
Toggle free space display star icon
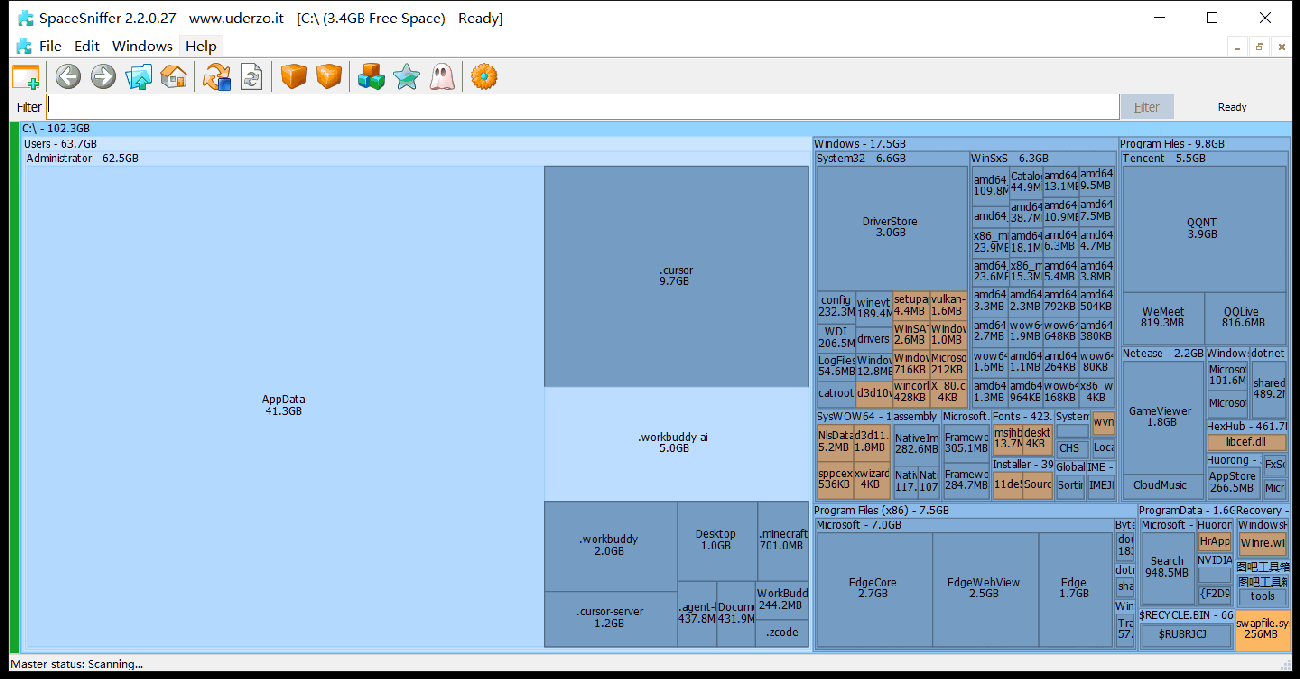(406, 77)
